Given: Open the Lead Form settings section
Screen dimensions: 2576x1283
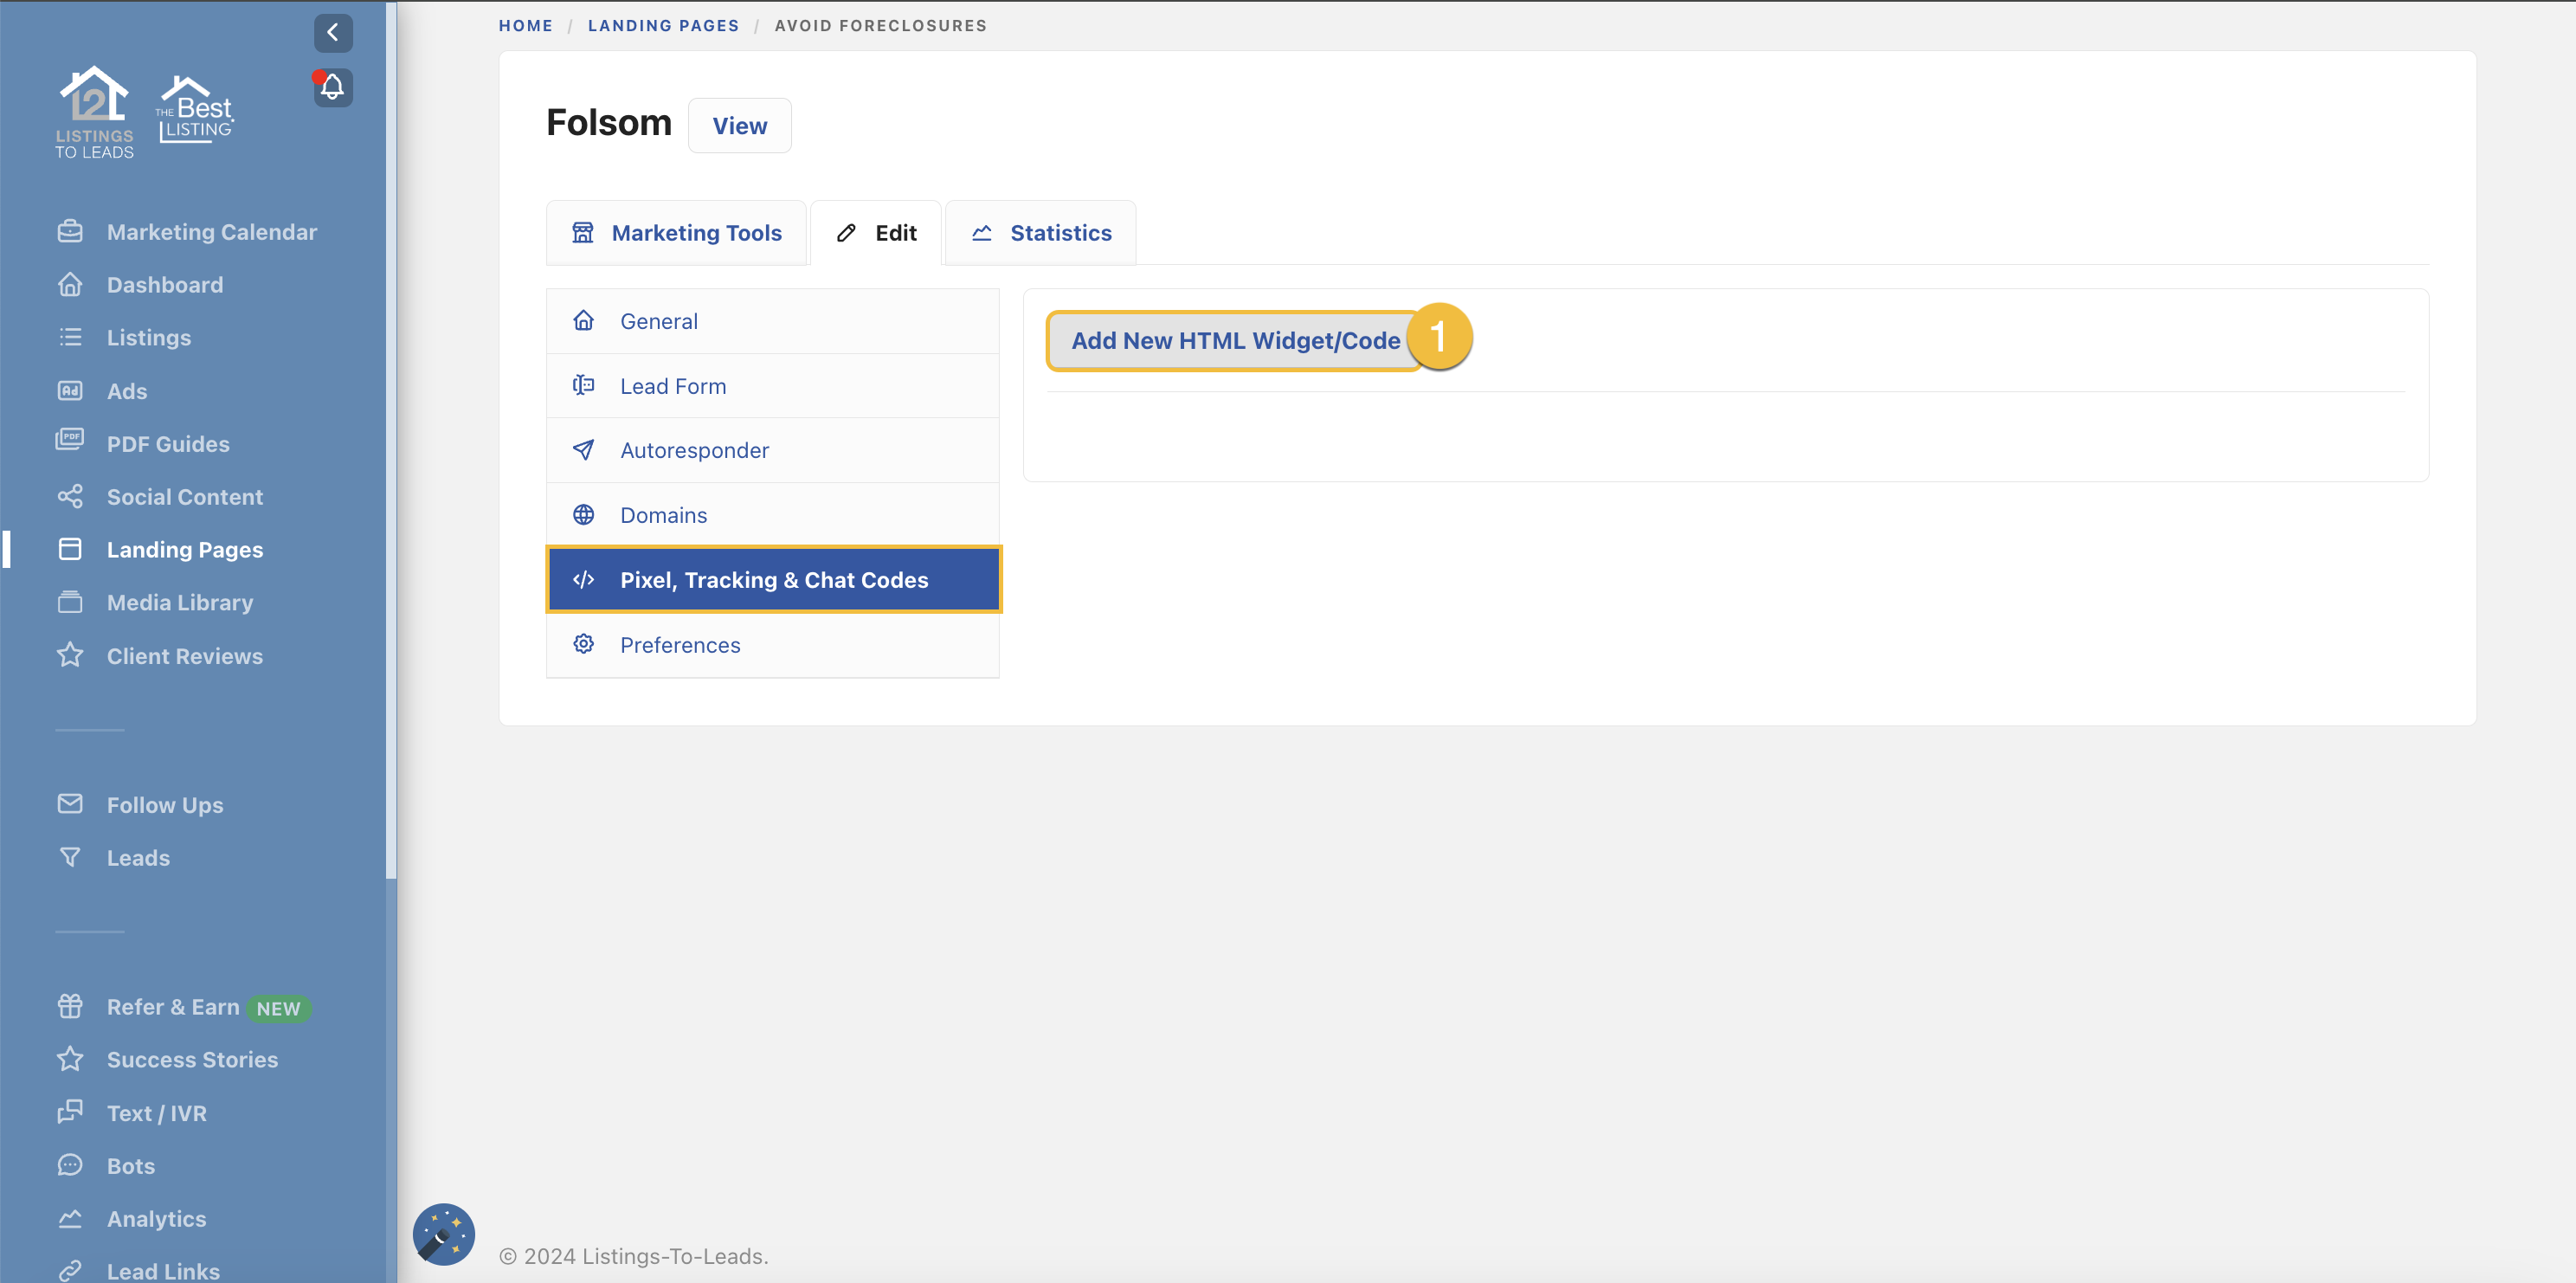Looking at the screenshot, I should point(673,386).
